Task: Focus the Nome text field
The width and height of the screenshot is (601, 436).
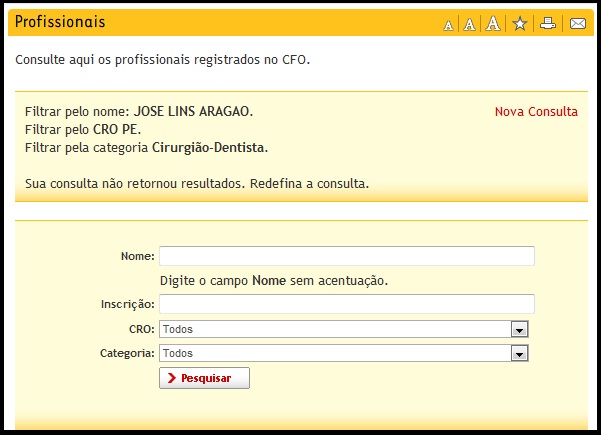Action: tap(346, 256)
